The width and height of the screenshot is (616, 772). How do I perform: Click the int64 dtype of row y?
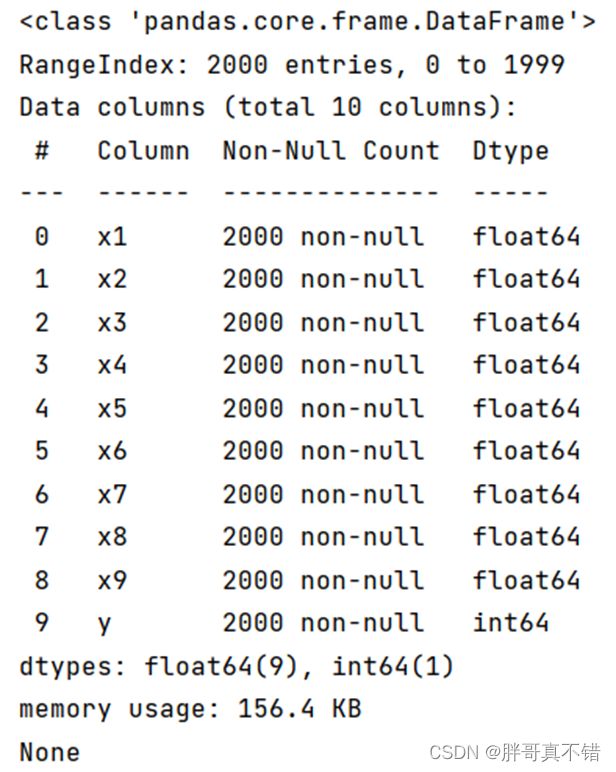click(x=511, y=623)
